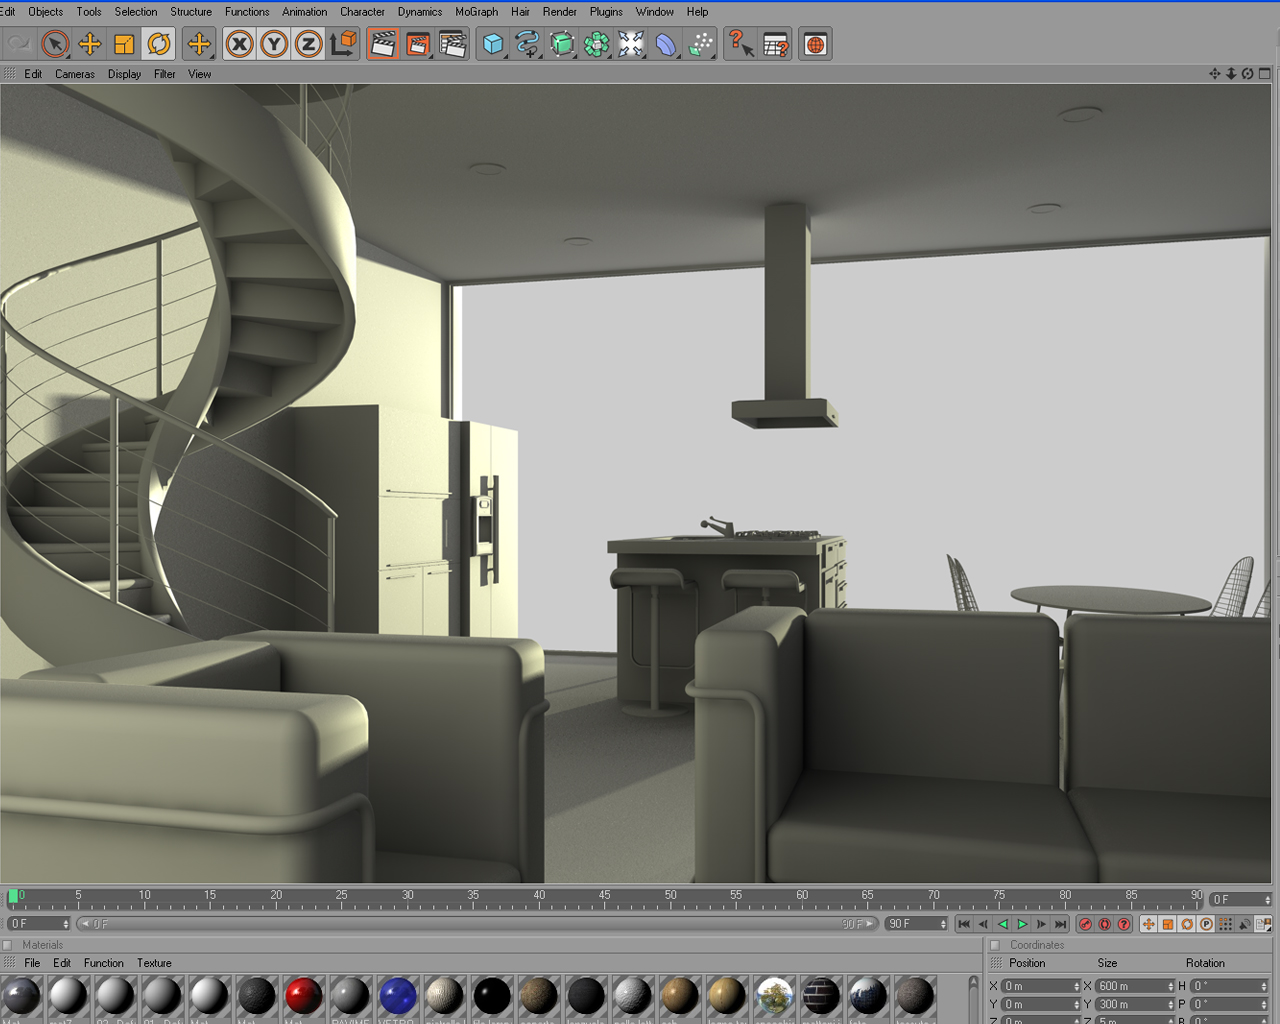Open Render Settings clapperboard icon

tap(453, 44)
